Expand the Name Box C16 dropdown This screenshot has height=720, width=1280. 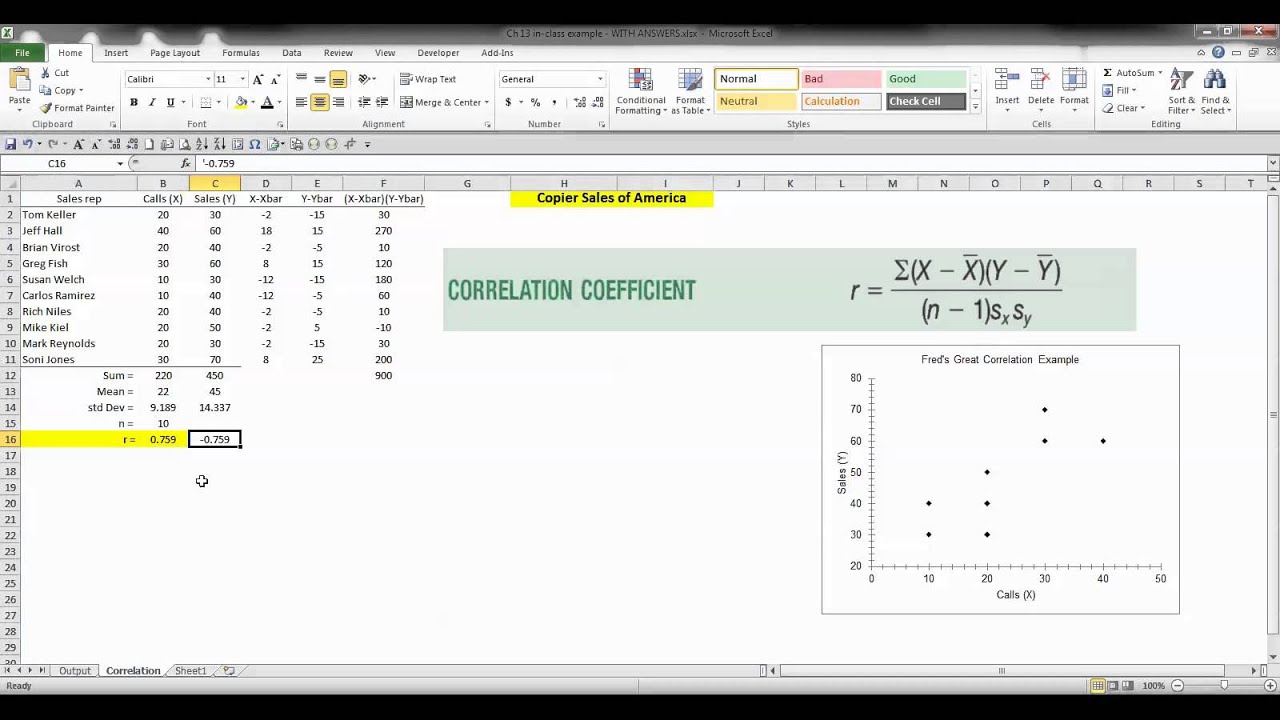[x=120, y=163]
